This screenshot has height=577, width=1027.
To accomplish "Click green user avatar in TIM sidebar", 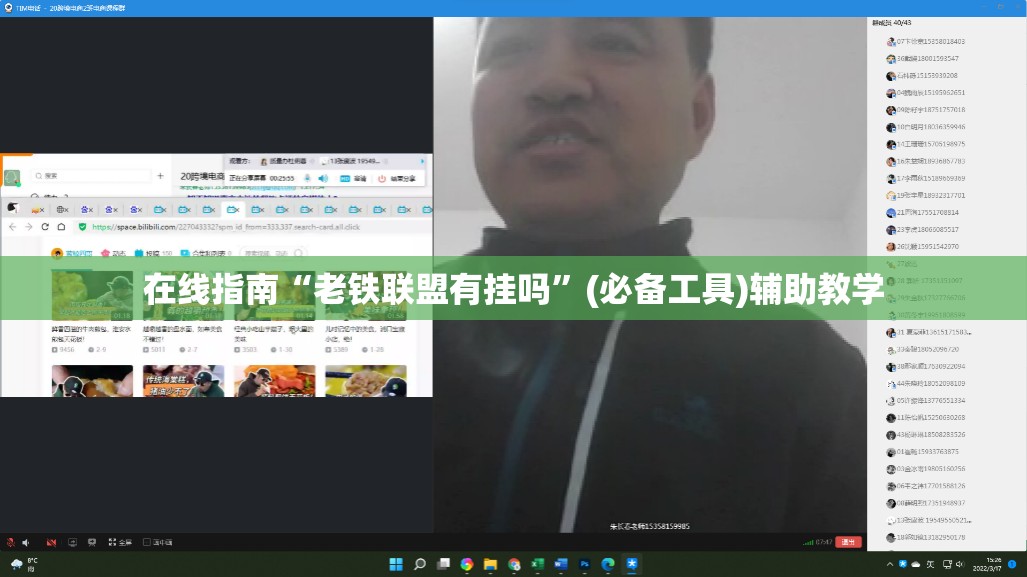I will pyautogui.click(x=12, y=177).
